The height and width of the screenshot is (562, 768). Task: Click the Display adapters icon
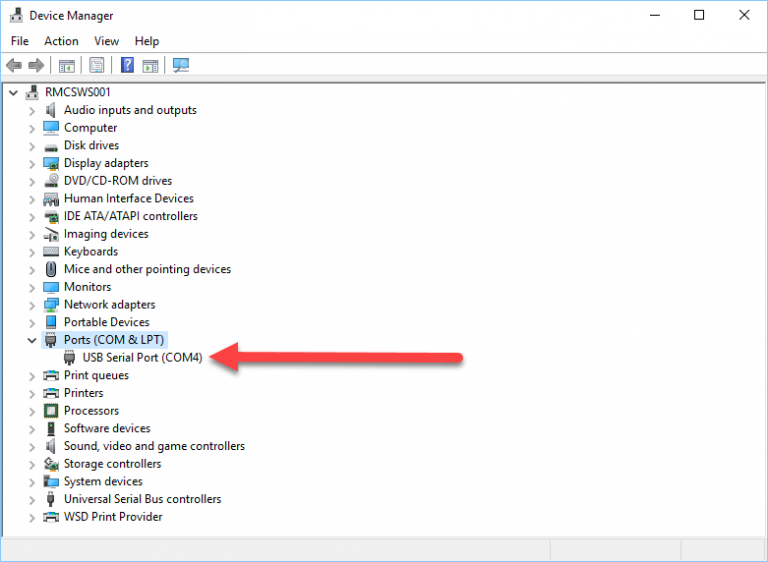(x=51, y=164)
